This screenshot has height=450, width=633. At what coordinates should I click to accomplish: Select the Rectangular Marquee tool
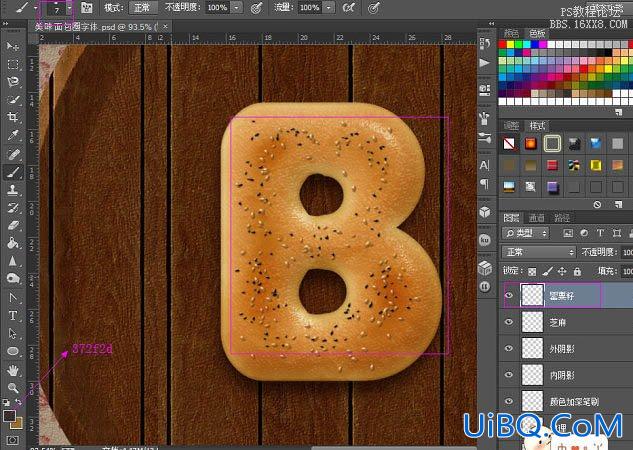(13, 64)
